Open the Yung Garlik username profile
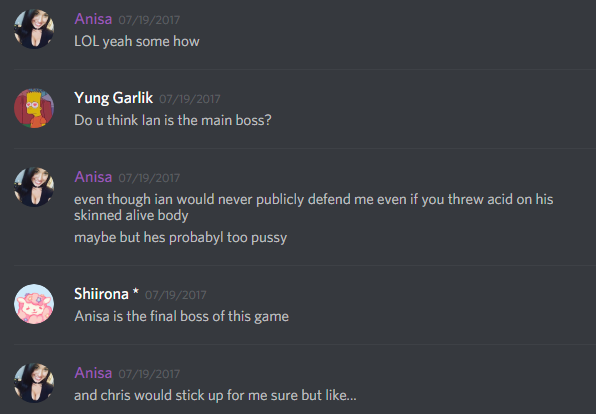This screenshot has height=414, width=596. point(113,98)
